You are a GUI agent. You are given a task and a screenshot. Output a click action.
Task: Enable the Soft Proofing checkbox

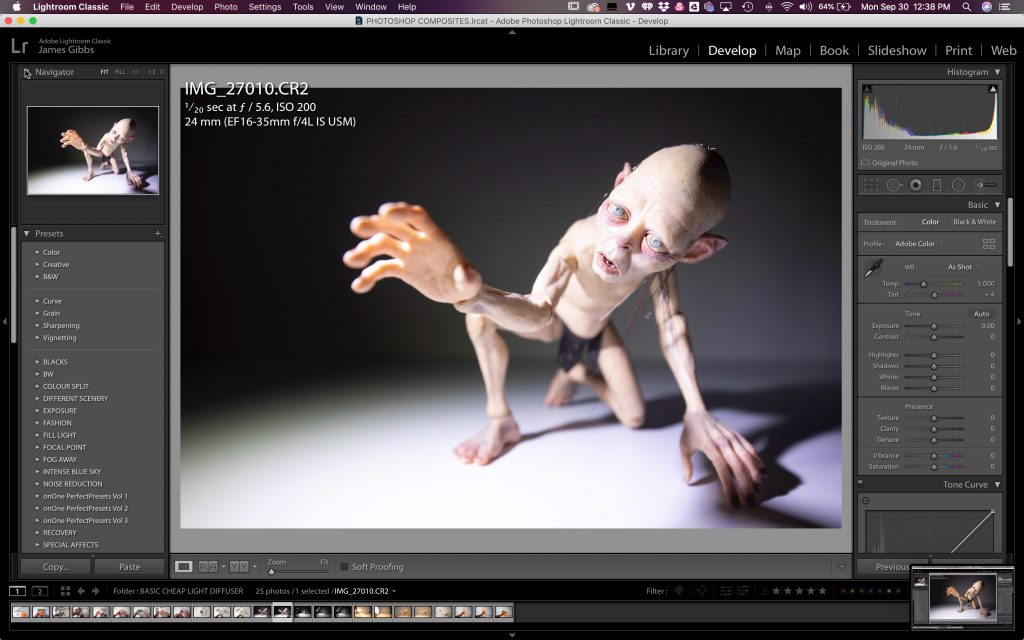tap(344, 567)
